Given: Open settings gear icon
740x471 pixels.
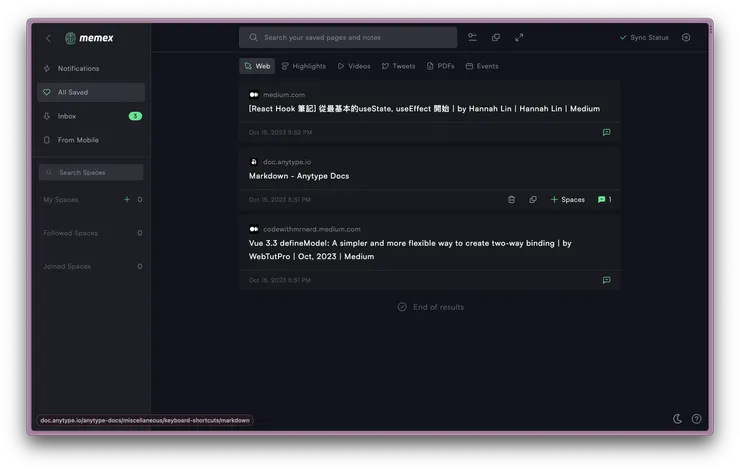Looking at the screenshot, I should tap(686, 37).
